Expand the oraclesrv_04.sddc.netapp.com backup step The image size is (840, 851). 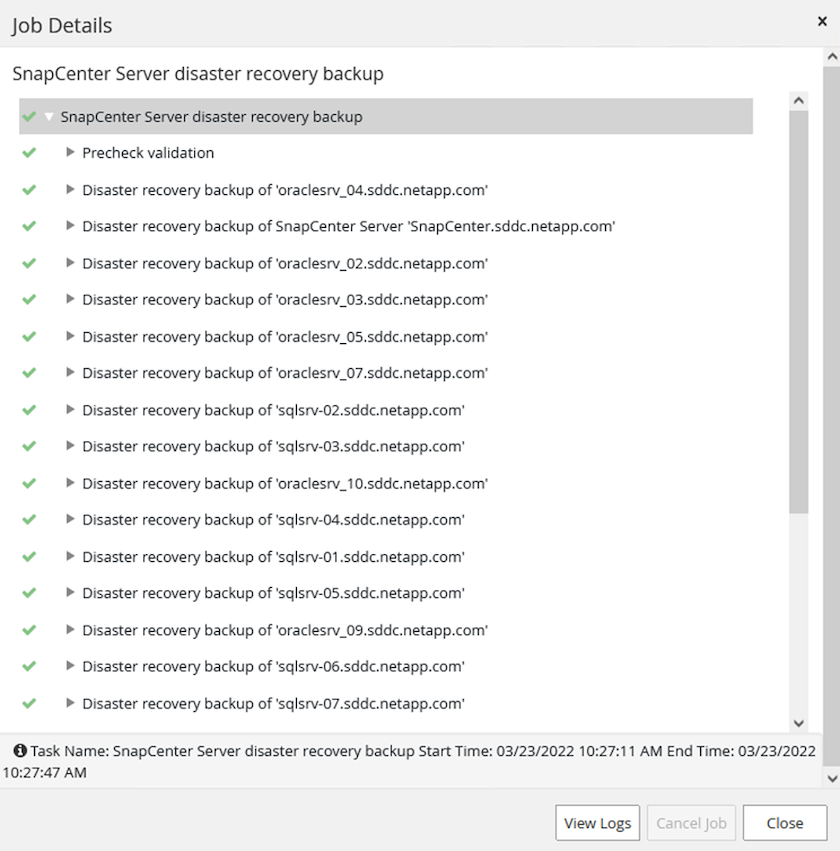click(x=70, y=189)
